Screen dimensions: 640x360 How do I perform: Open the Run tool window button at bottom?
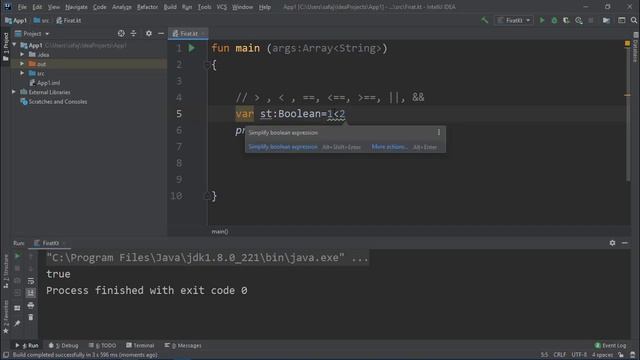[27, 345]
